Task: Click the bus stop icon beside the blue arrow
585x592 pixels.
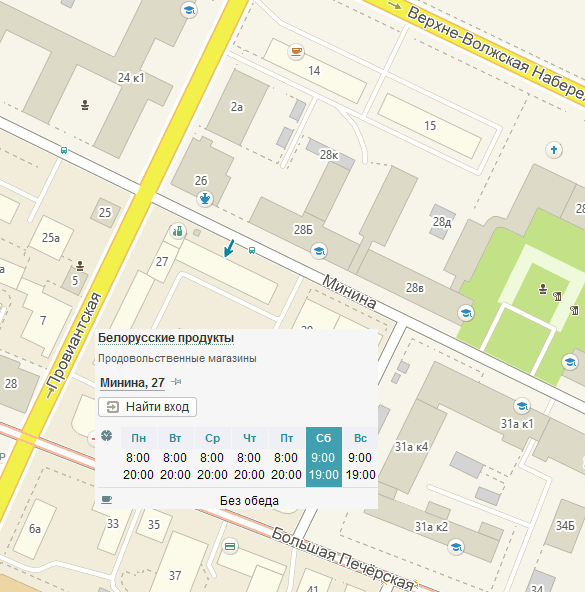Action: click(252, 250)
